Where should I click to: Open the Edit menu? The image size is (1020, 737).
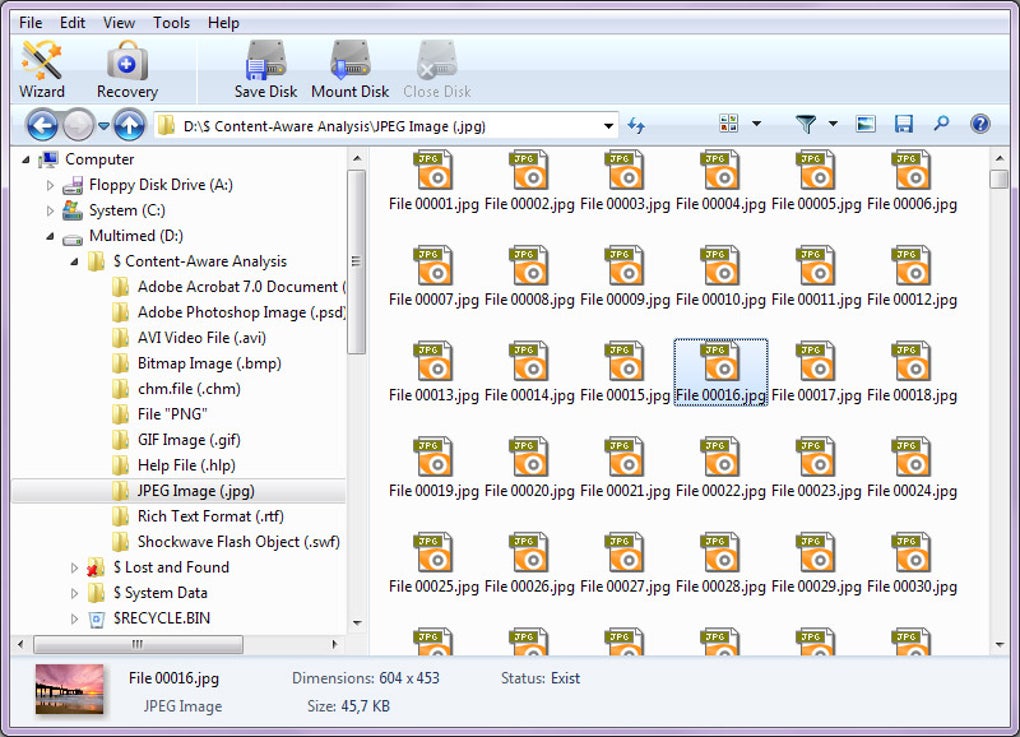tap(72, 23)
